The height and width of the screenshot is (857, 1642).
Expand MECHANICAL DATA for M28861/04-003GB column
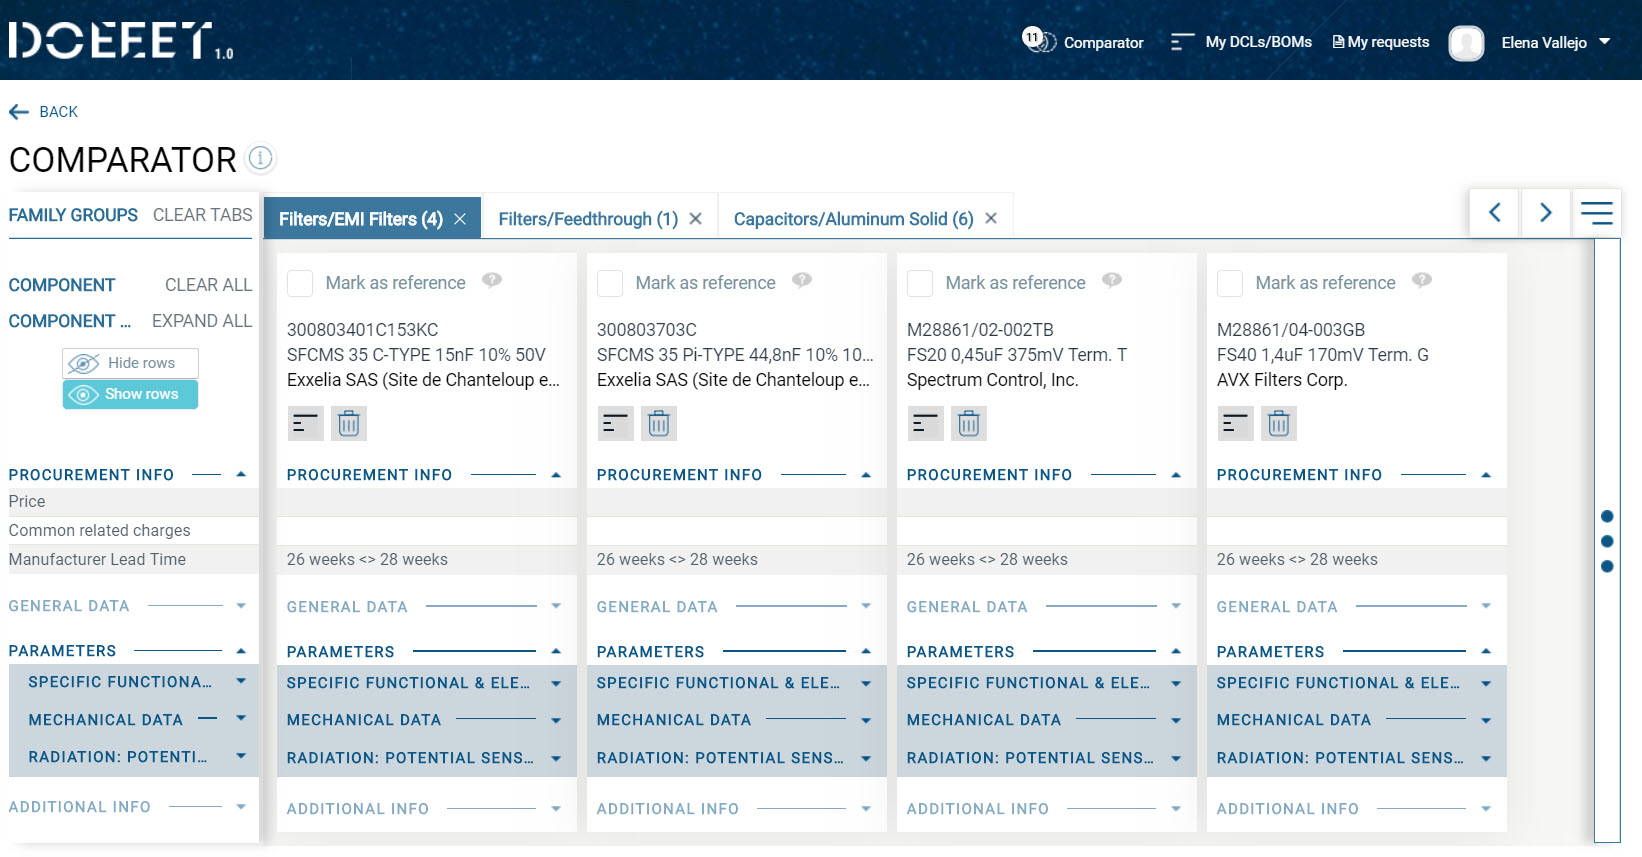click(x=1486, y=720)
